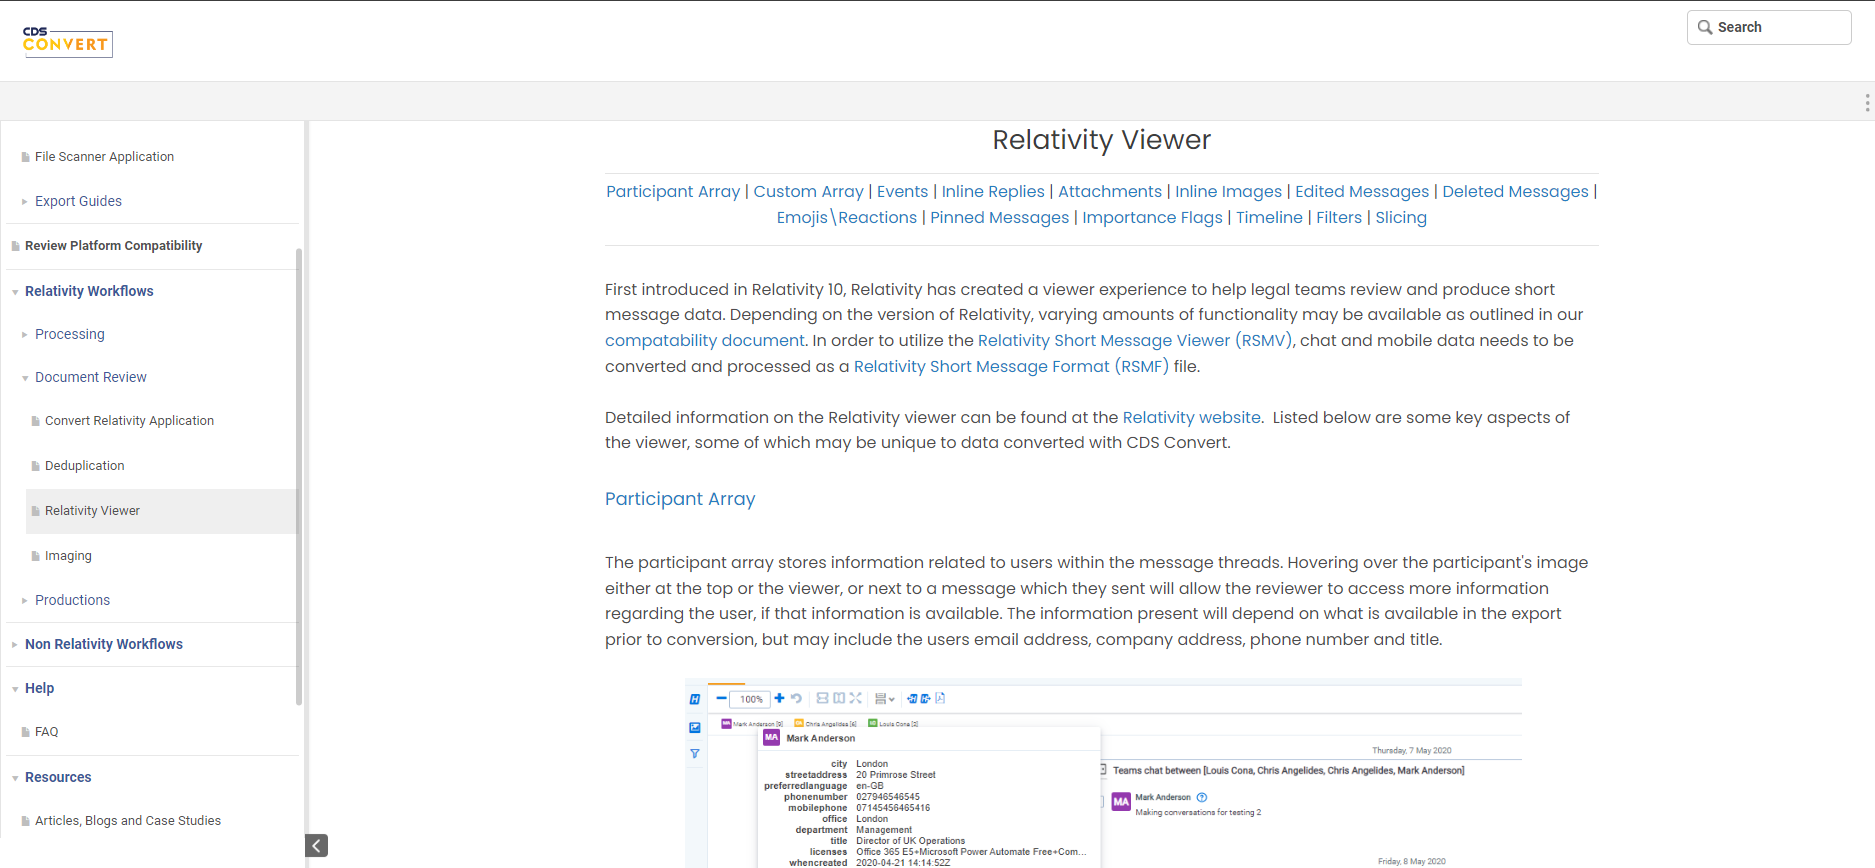Screen dimensions: 1875x868
Task: Open Articles, Blogs and Case Studies
Action: [x=128, y=821]
